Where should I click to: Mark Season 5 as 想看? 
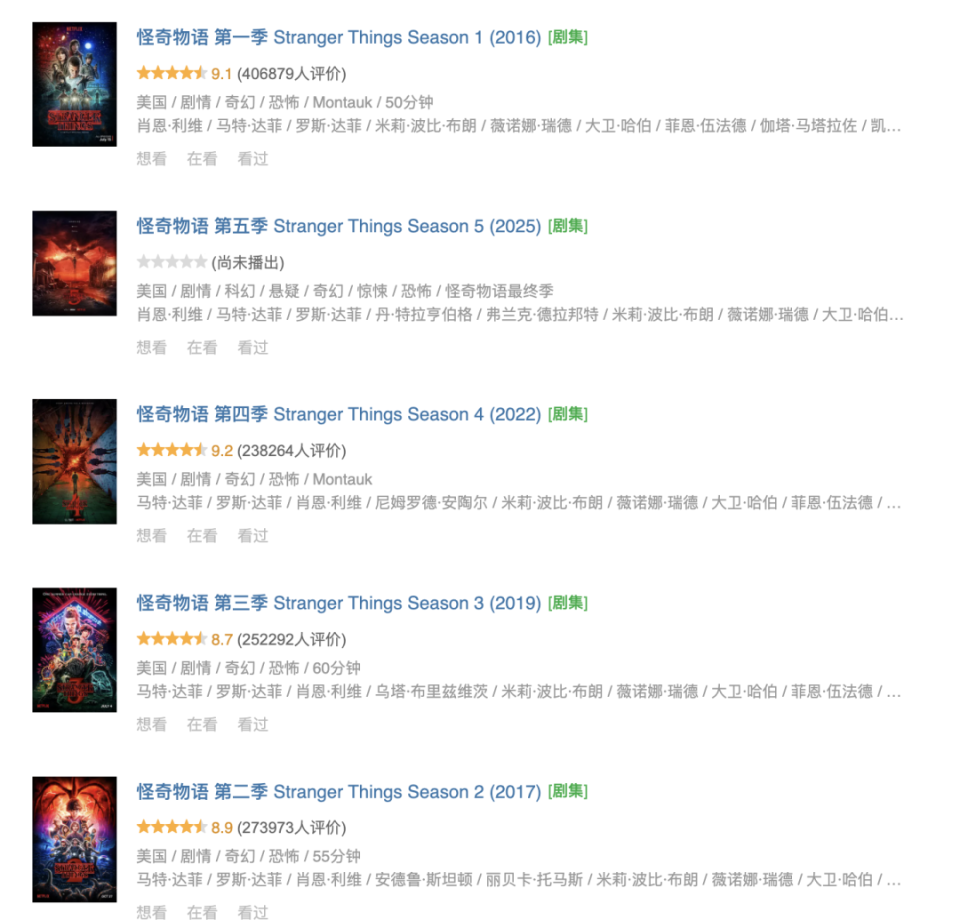click(x=151, y=348)
